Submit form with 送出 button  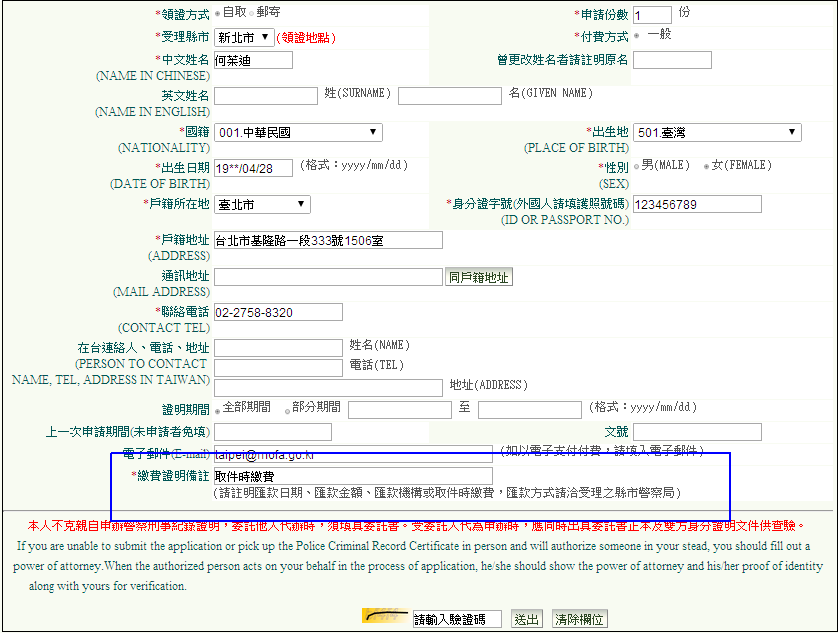click(x=526, y=619)
